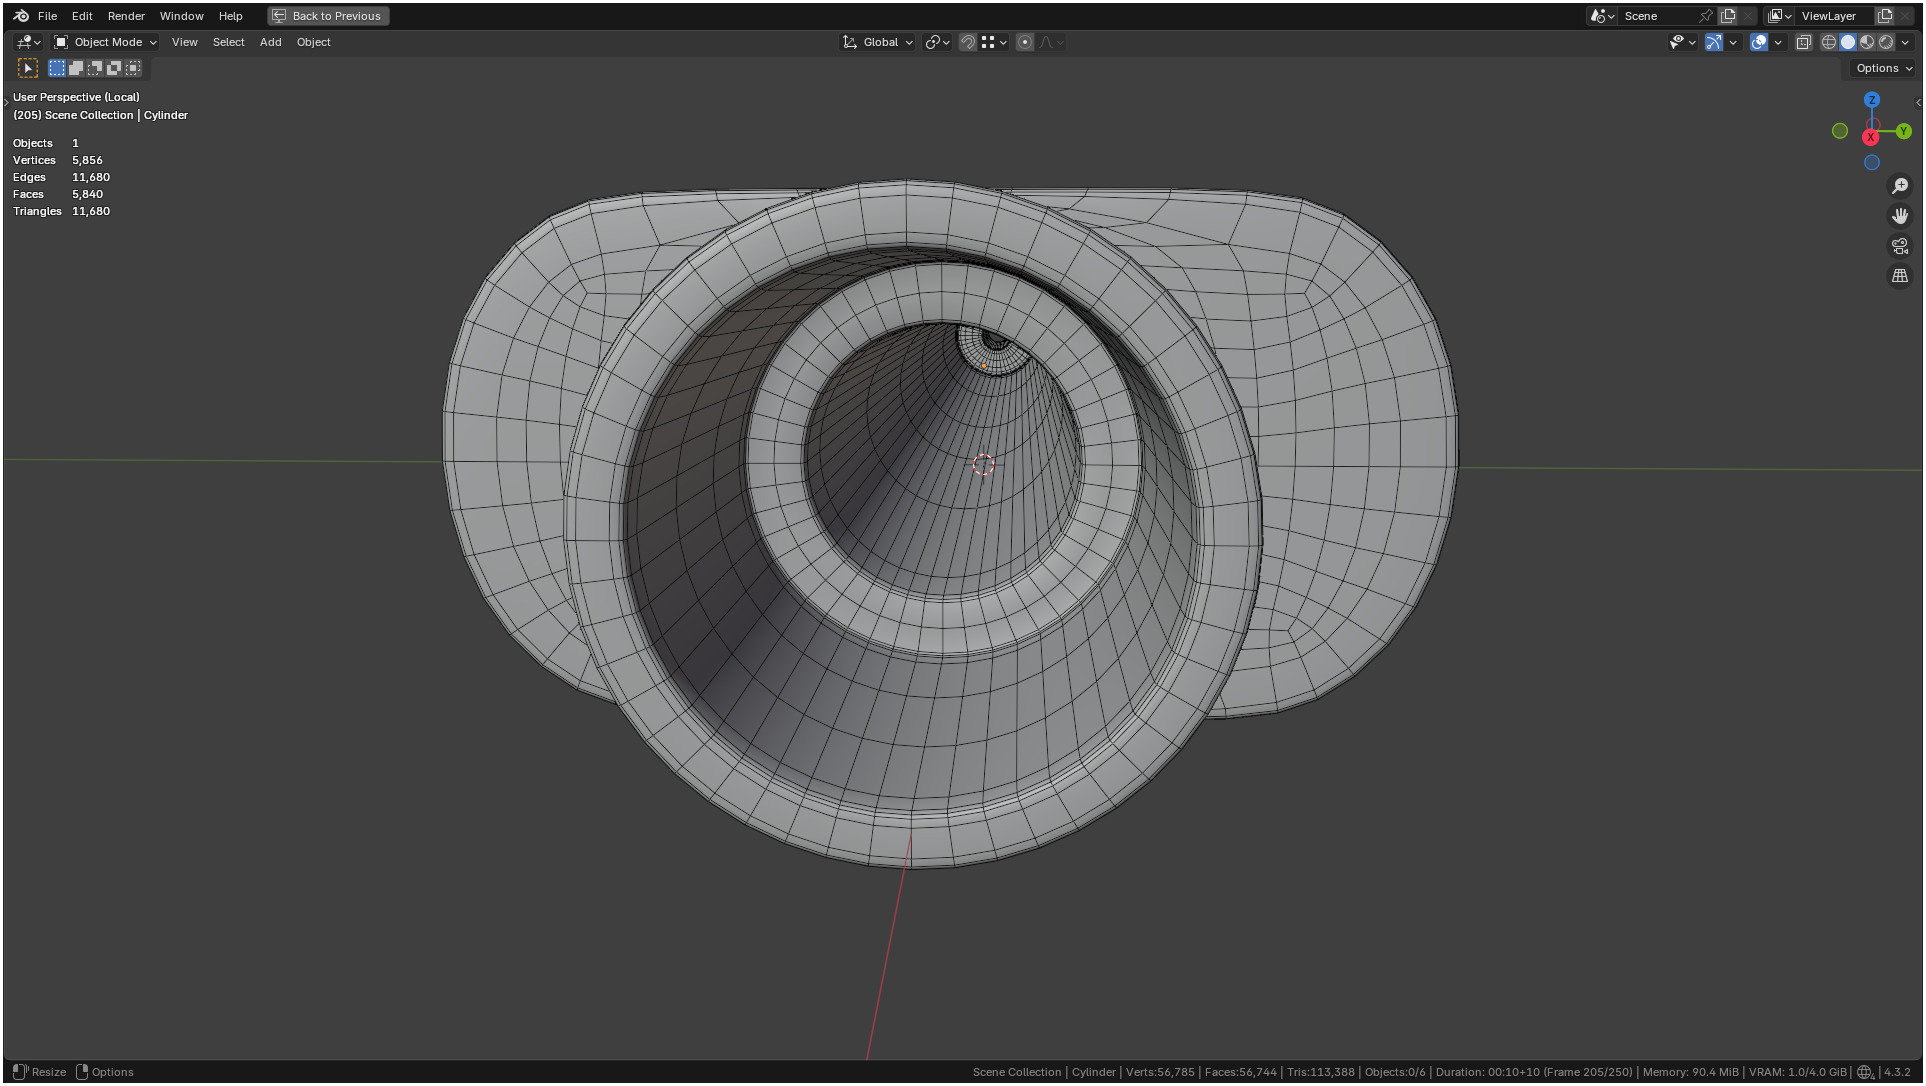1926x1086 pixels.
Task: Toggle snapping magnet icon
Action: point(967,42)
